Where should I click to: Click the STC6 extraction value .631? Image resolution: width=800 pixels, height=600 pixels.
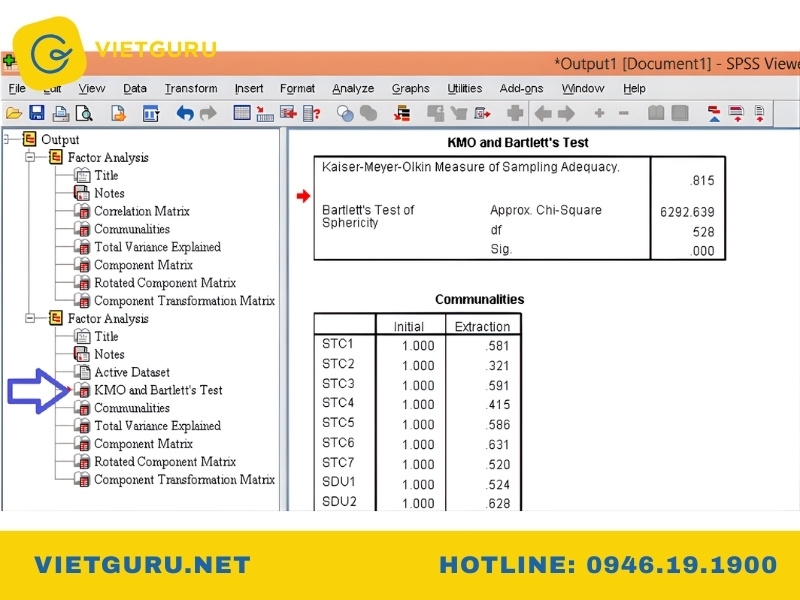[497, 444]
